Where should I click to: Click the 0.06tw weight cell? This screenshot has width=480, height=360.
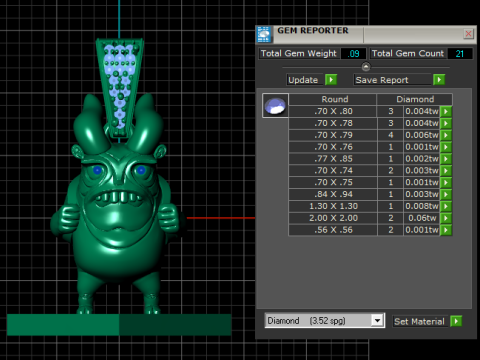pos(422,218)
